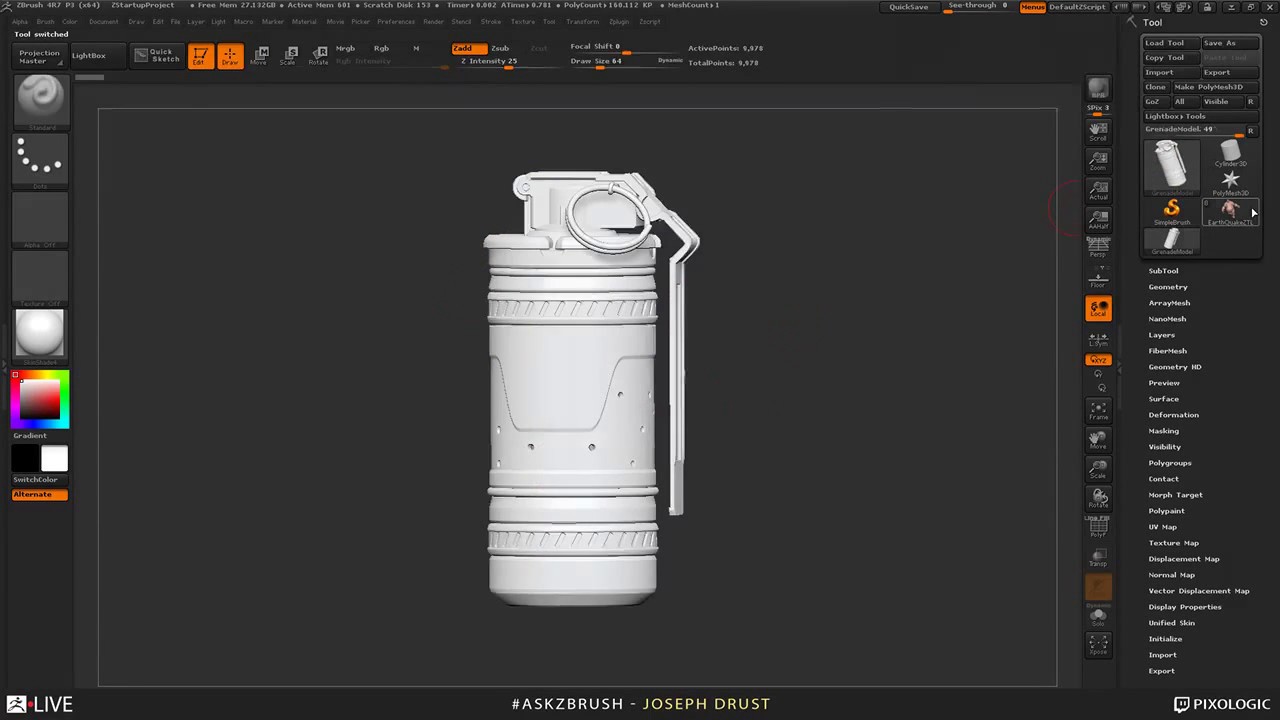Select the Scale tool on the top shelf
The height and width of the screenshot is (720, 1280).
point(290,55)
